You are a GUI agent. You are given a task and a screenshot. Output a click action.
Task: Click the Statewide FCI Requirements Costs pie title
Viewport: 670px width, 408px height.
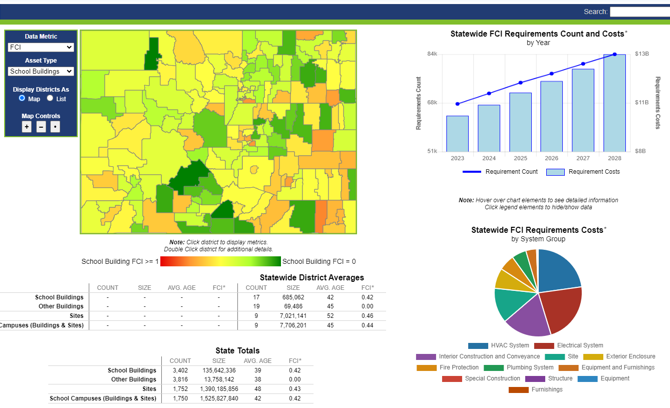click(x=538, y=230)
